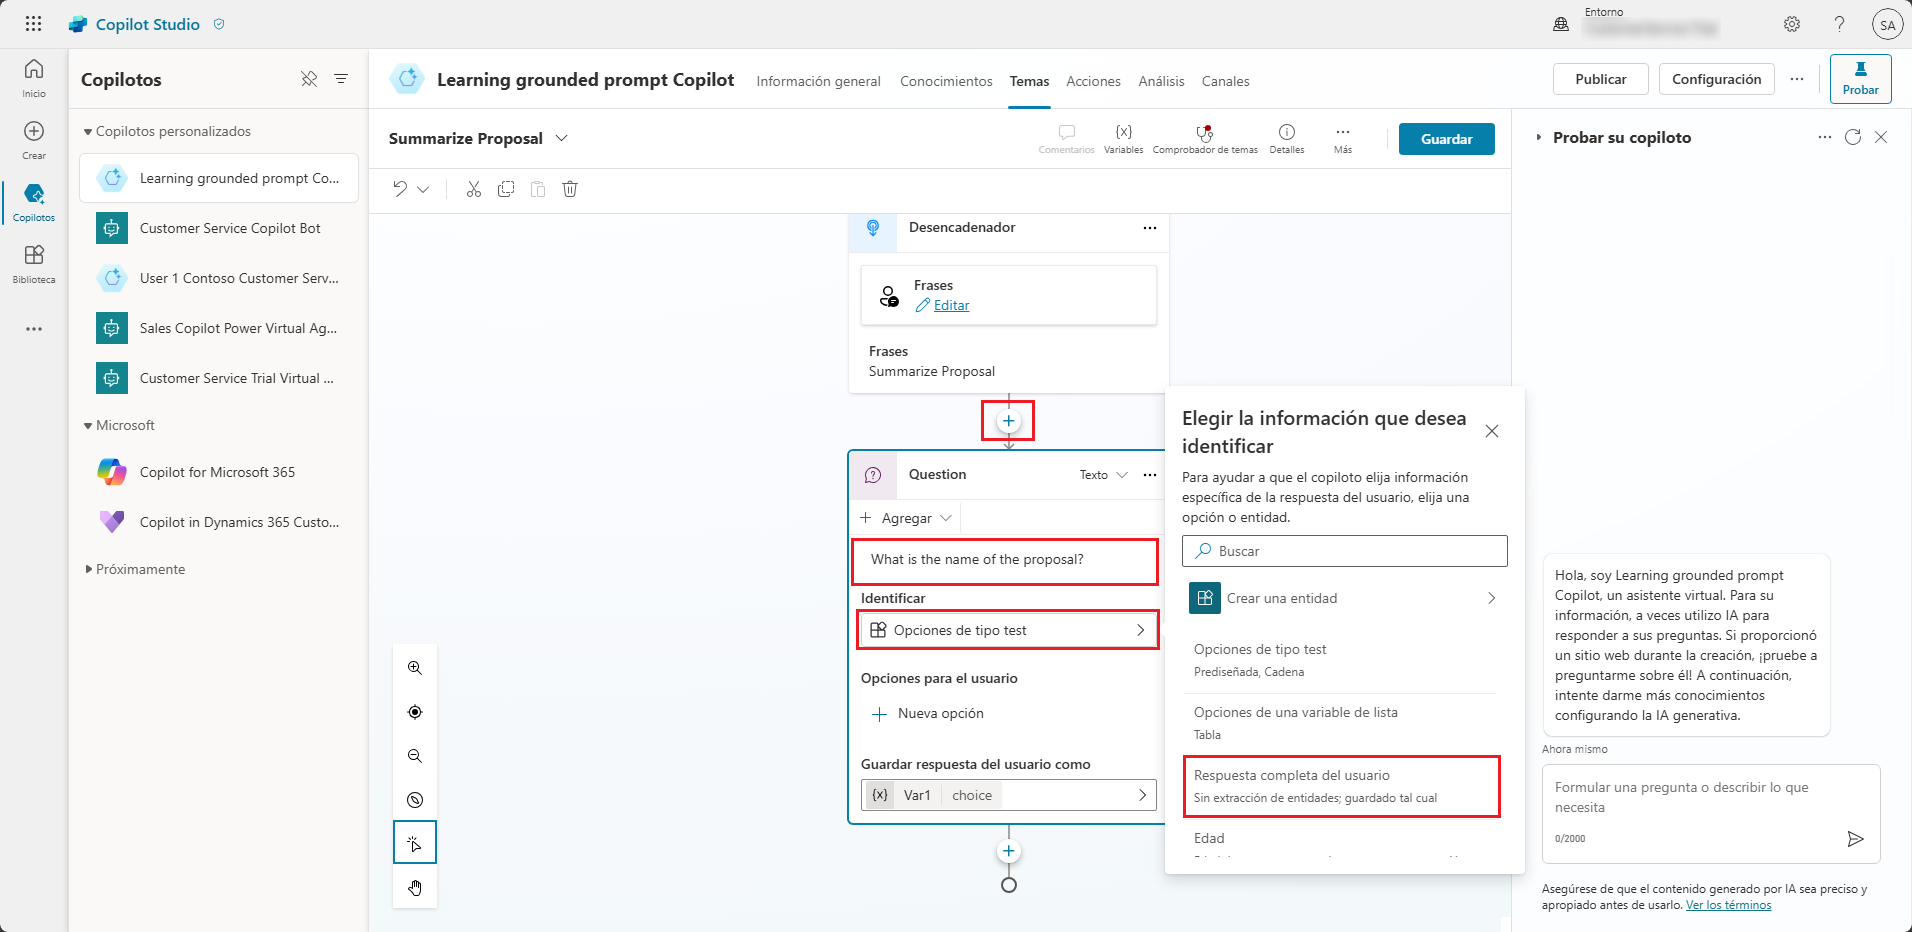Open the SA account avatar
Screen dimensions: 1912x932
click(1887, 25)
